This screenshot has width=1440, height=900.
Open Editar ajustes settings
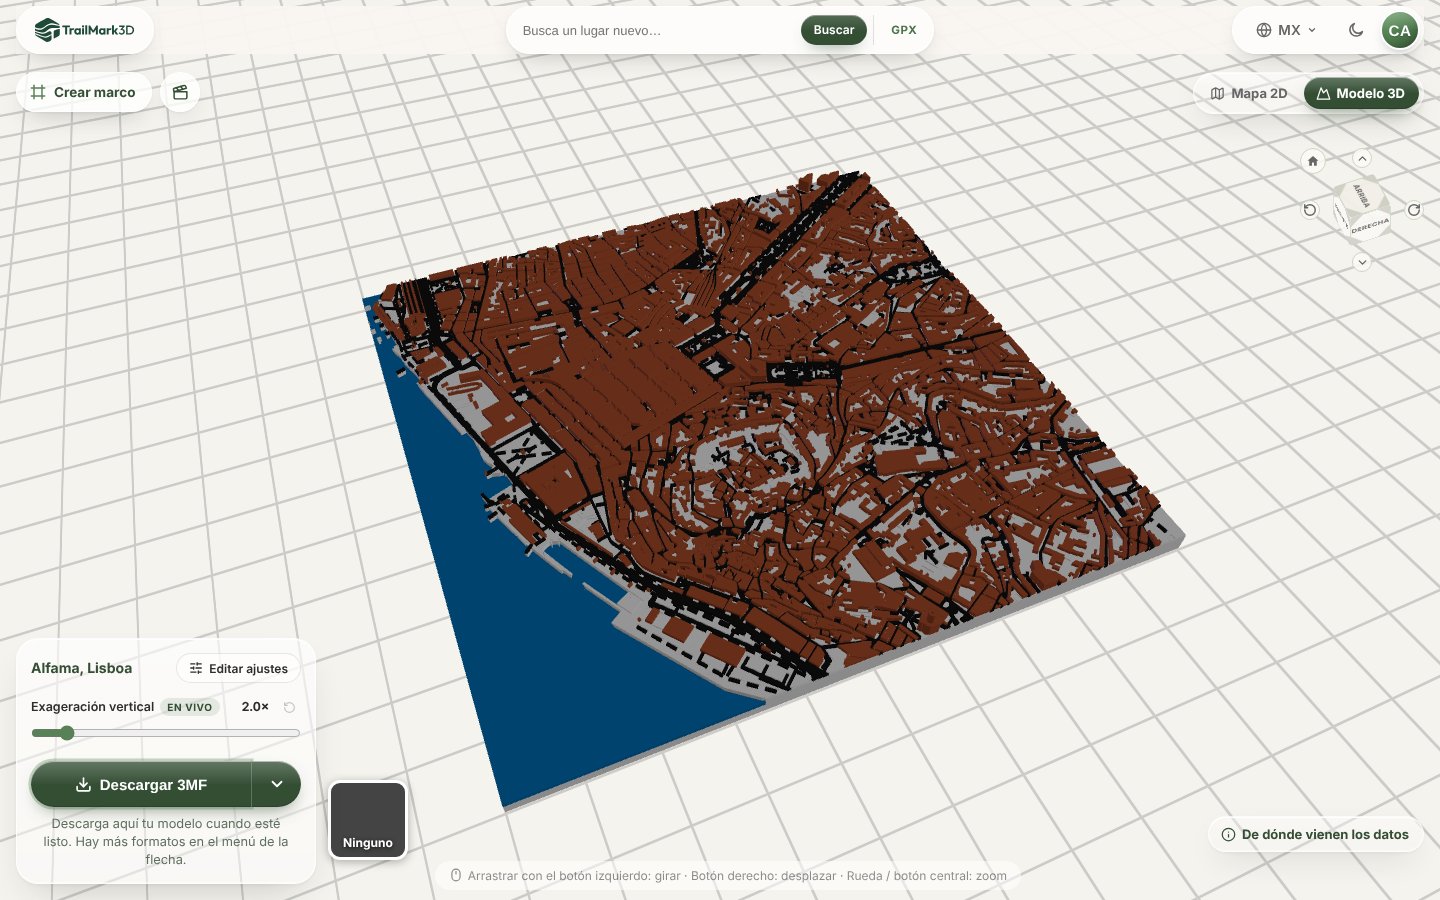(239, 668)
